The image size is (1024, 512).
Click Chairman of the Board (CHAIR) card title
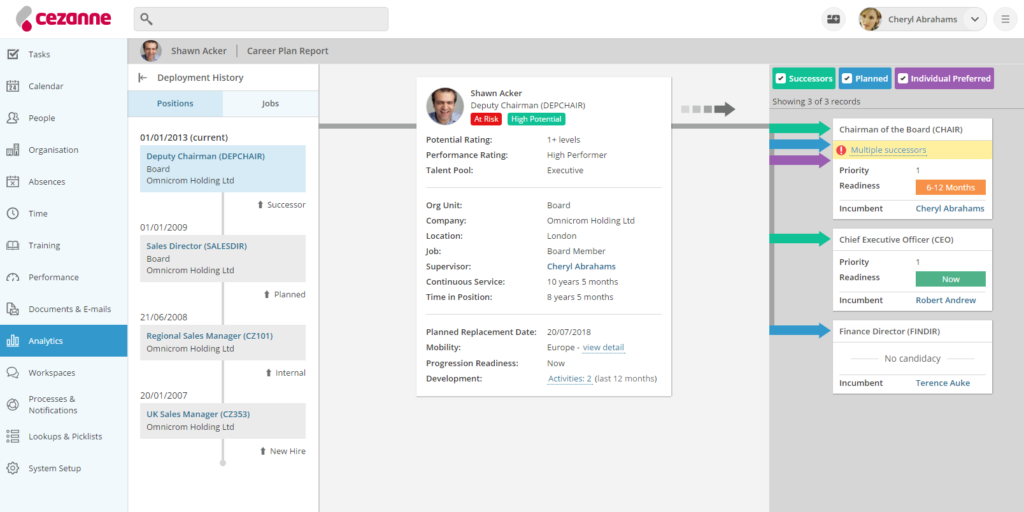[x=901, y=129]
